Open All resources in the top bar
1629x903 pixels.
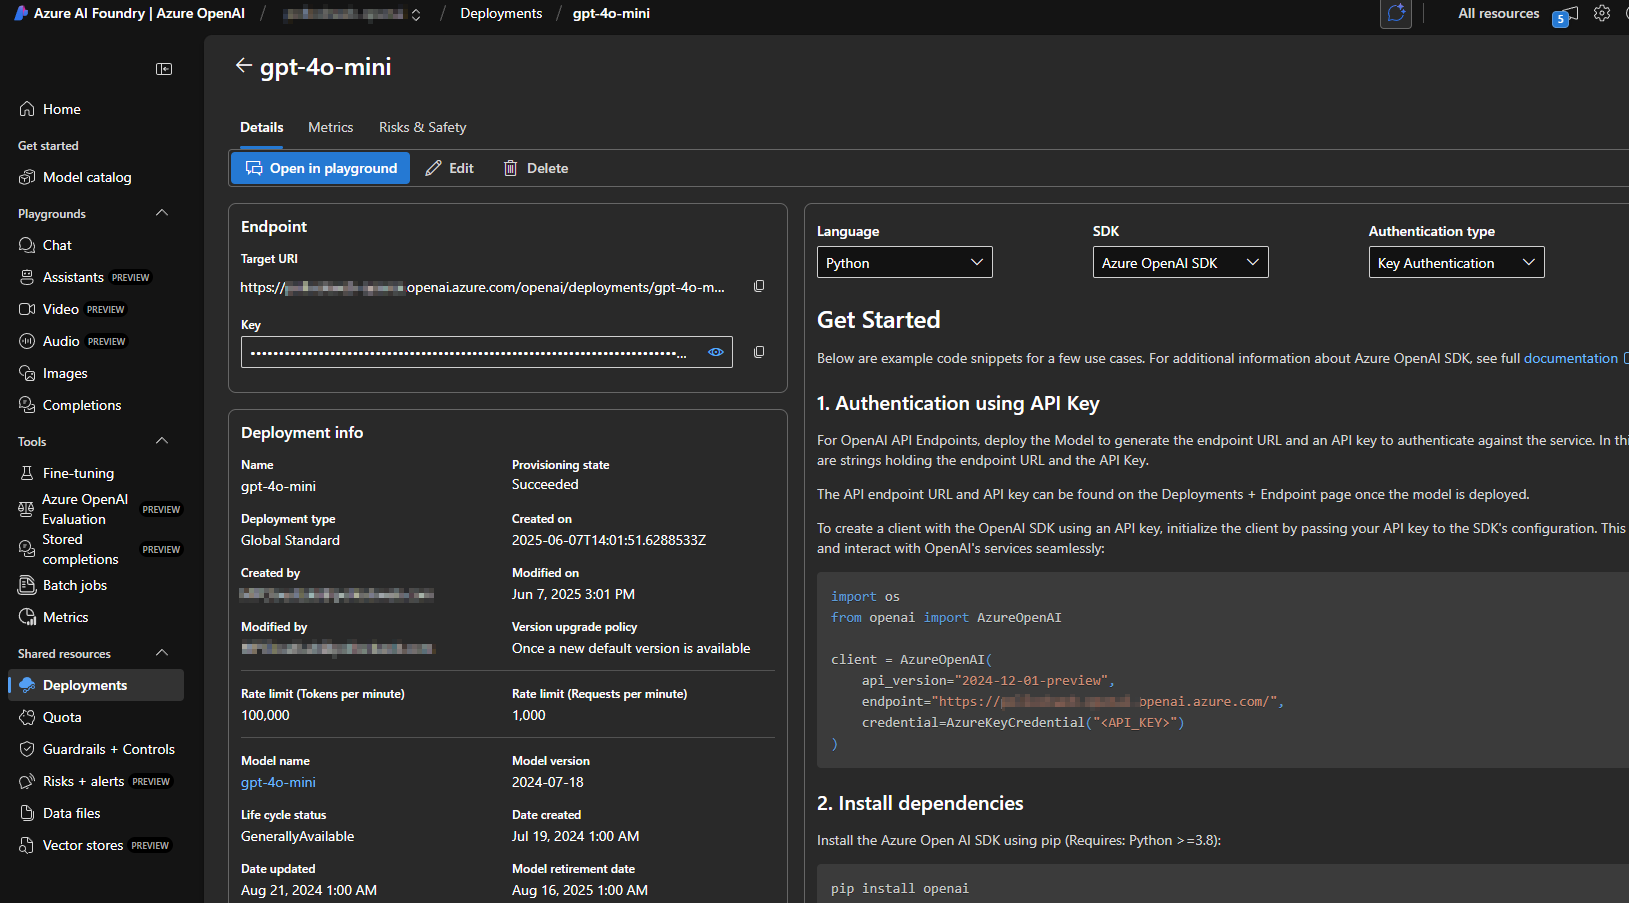(1498, 13)
